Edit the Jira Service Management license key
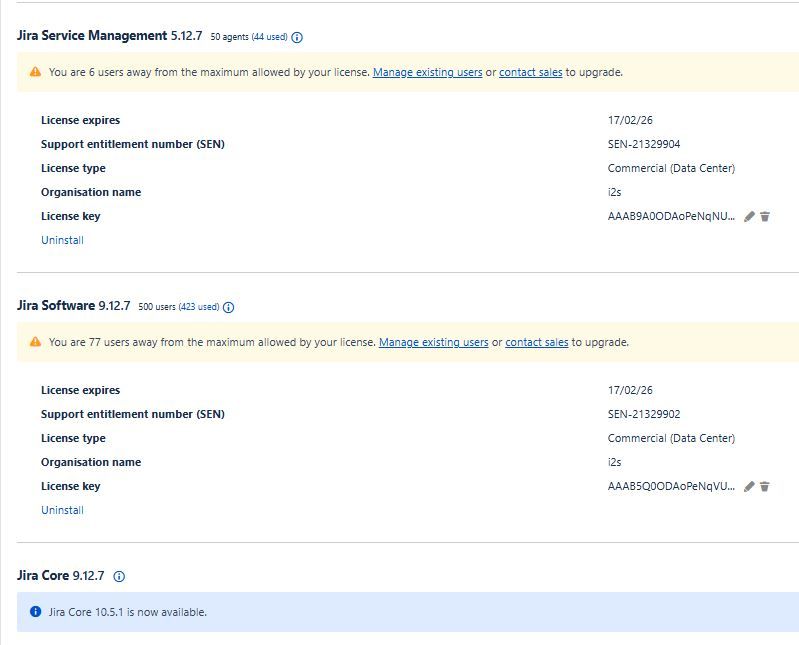This screenshot has height=645, width=799. (x=749, y=217)
